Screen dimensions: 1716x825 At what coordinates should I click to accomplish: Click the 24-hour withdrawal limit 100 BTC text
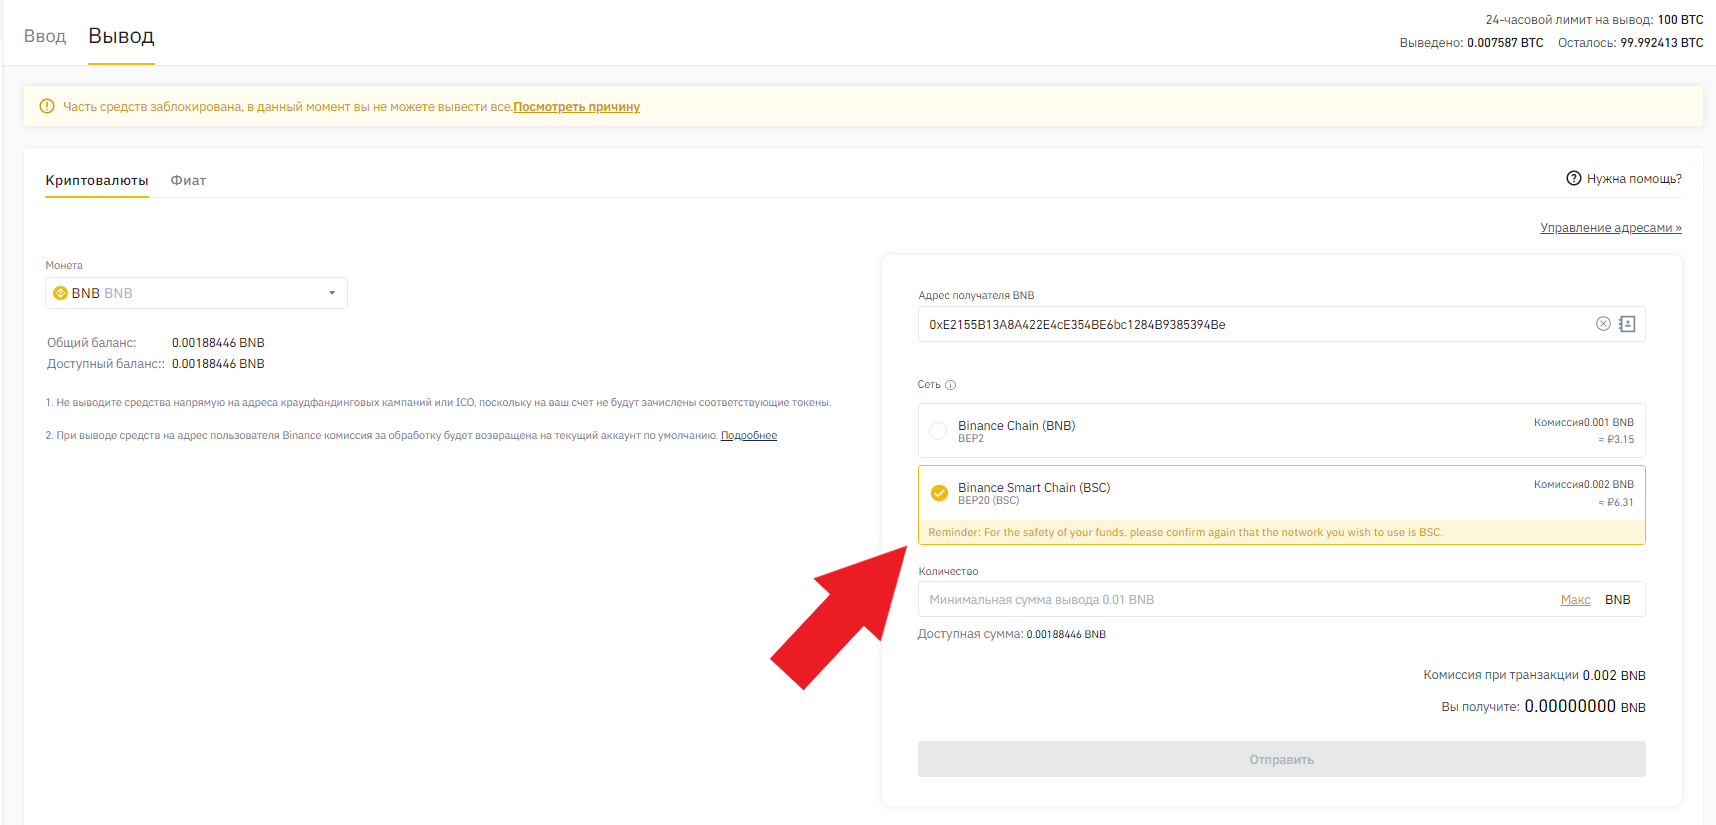[1595, 20]
